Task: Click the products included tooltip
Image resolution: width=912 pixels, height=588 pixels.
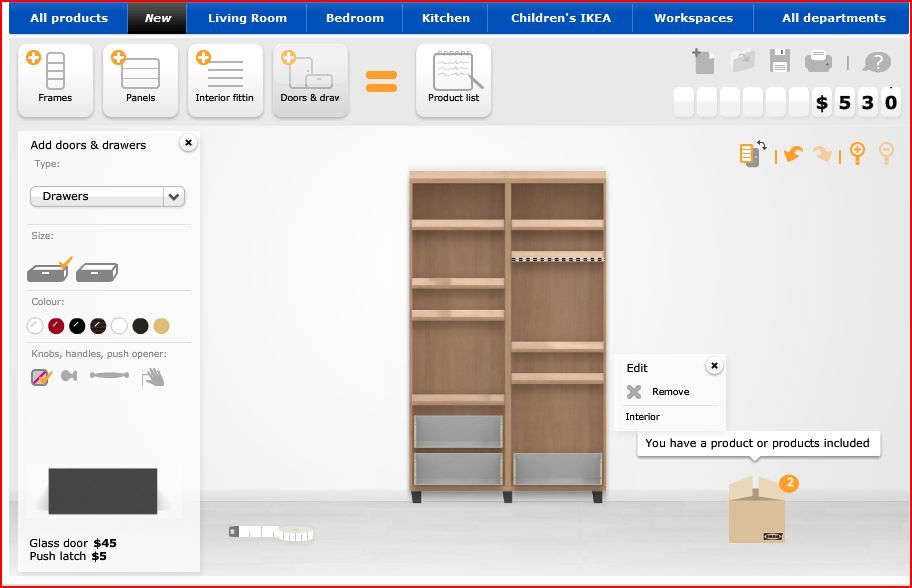Action: click(x=758, y=443)
